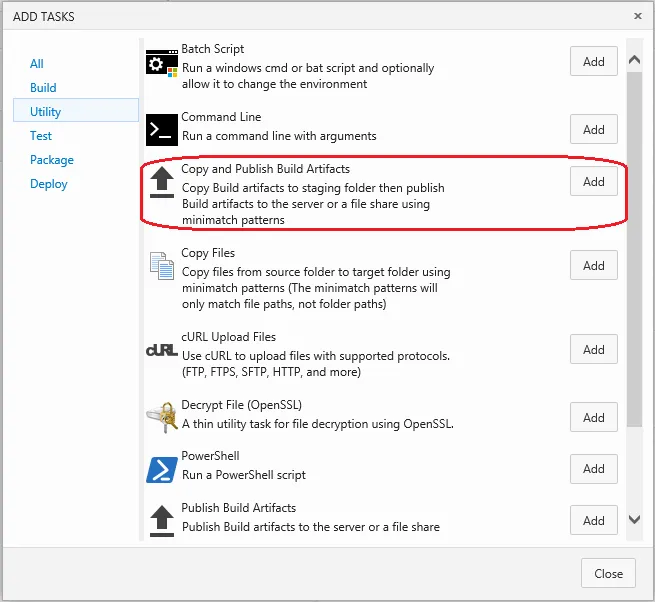Click the Copy and Publish Build Artifacts upload icon
This screenshot has height=602, width=655.
coord(162,182)
